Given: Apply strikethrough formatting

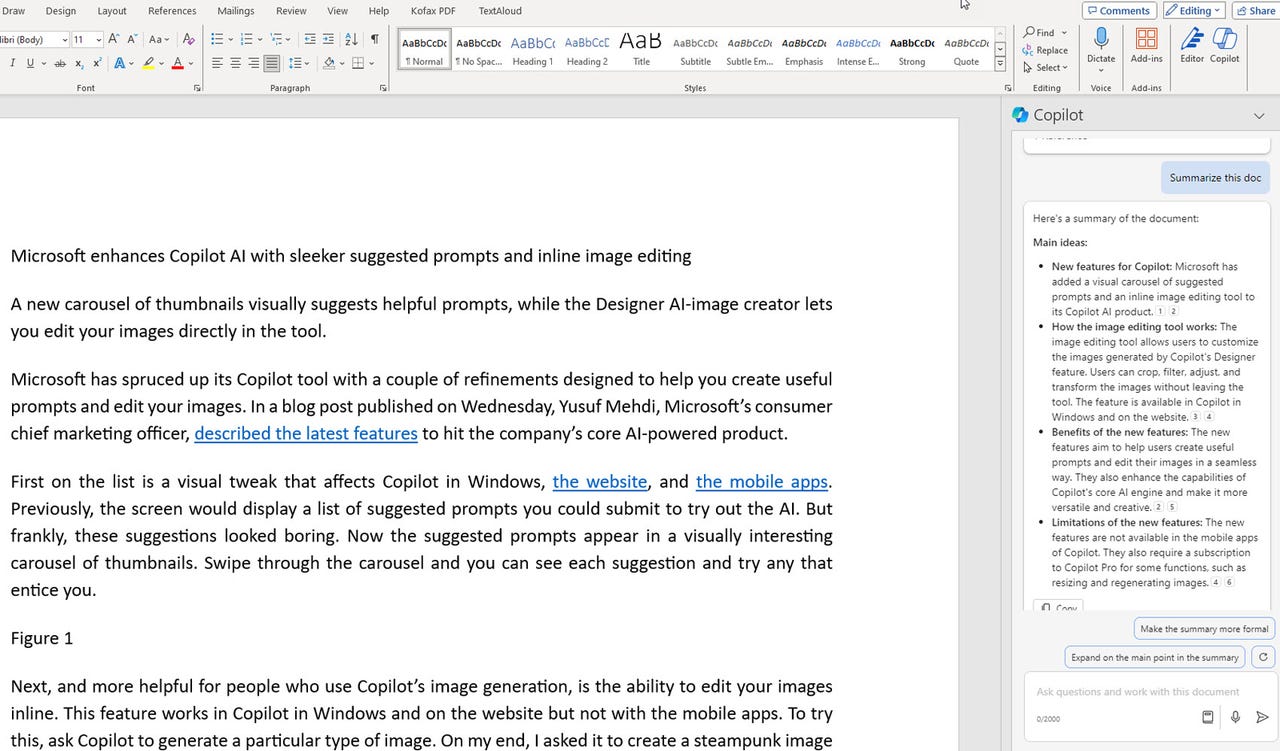Looking at the screenshot, I should click(x=60, y=63).
